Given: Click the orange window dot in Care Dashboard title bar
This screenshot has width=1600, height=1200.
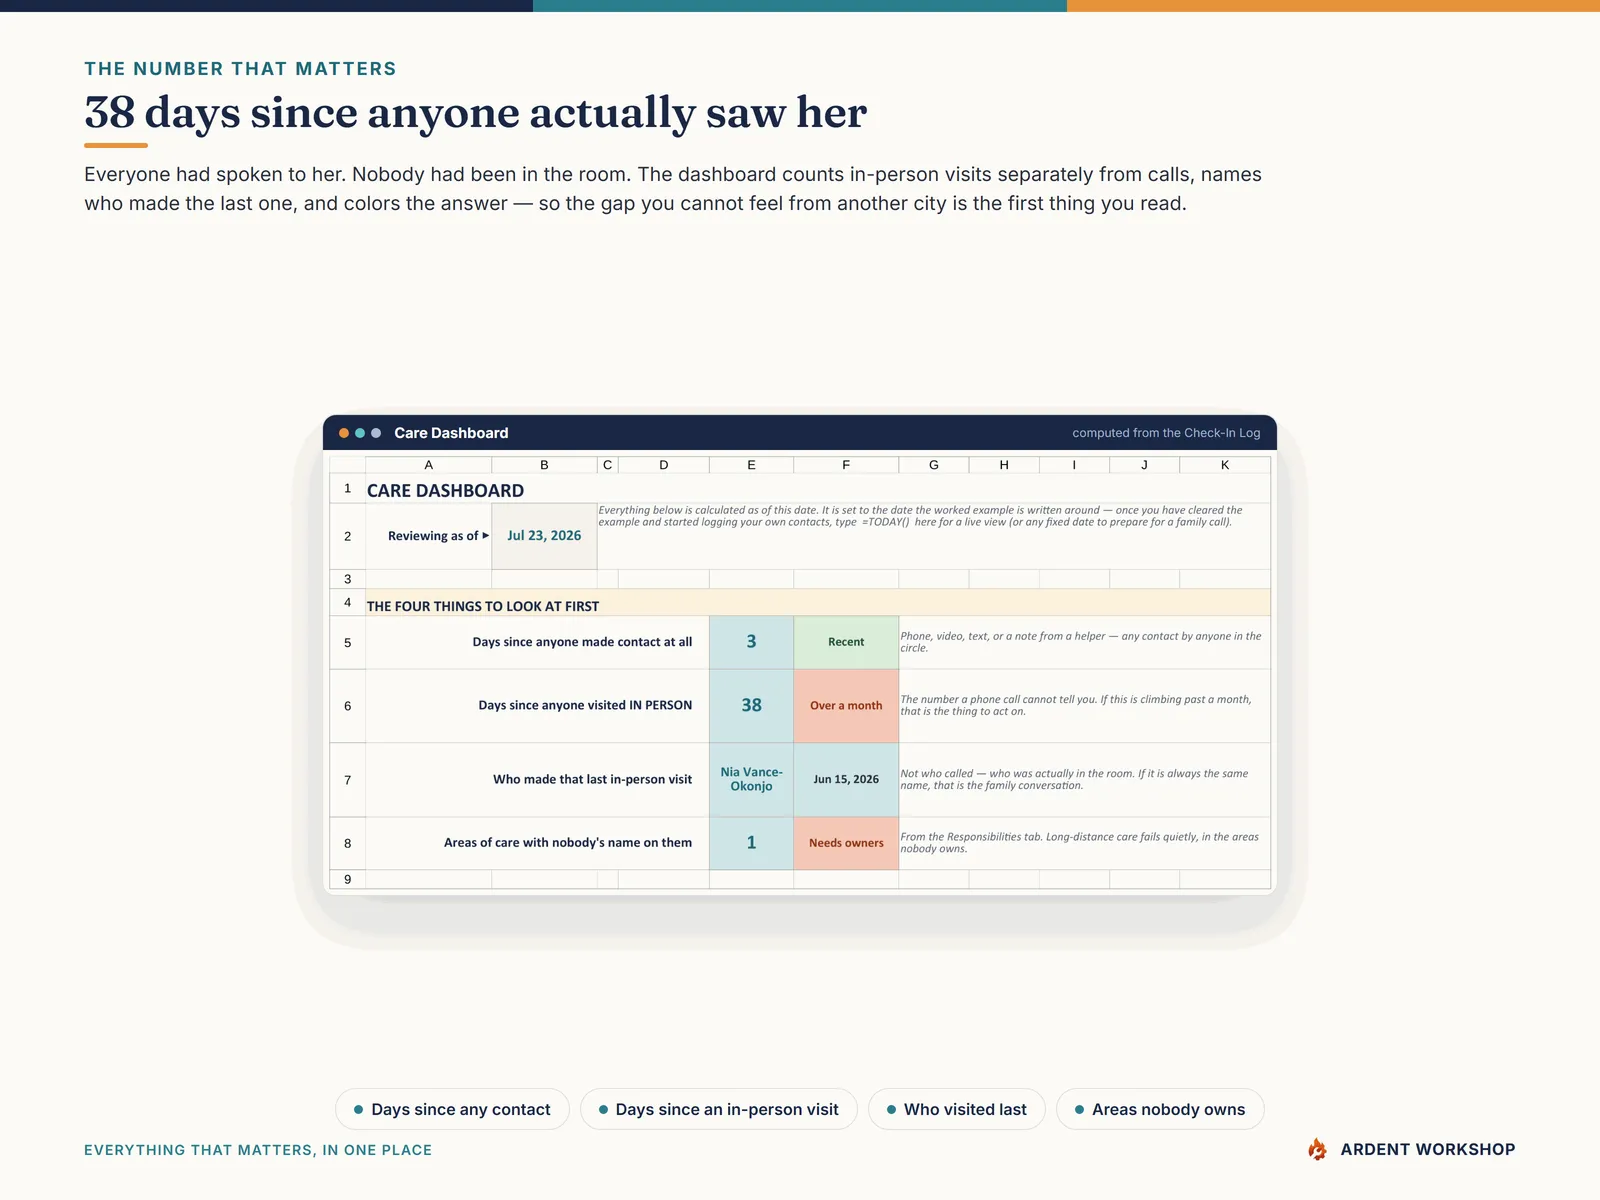Looking at the screenshot, I should [344, 433].
